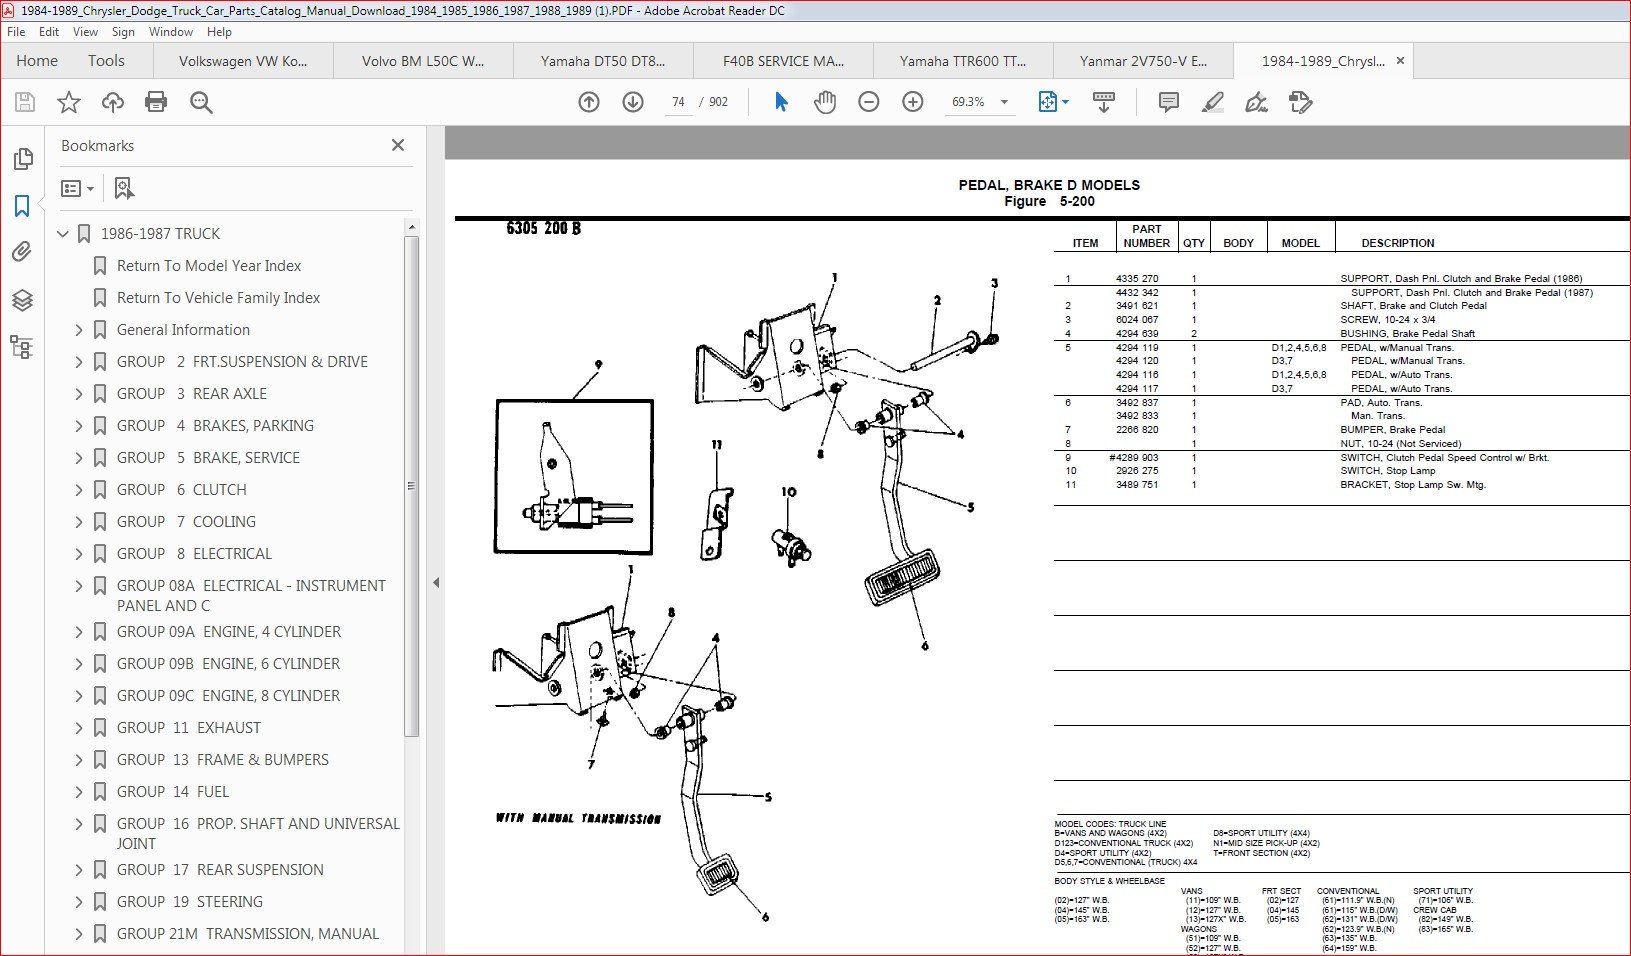Open the bookmarks options dropdown menu
Viewport: 1631px width, 956px height.
pos(77,188)
